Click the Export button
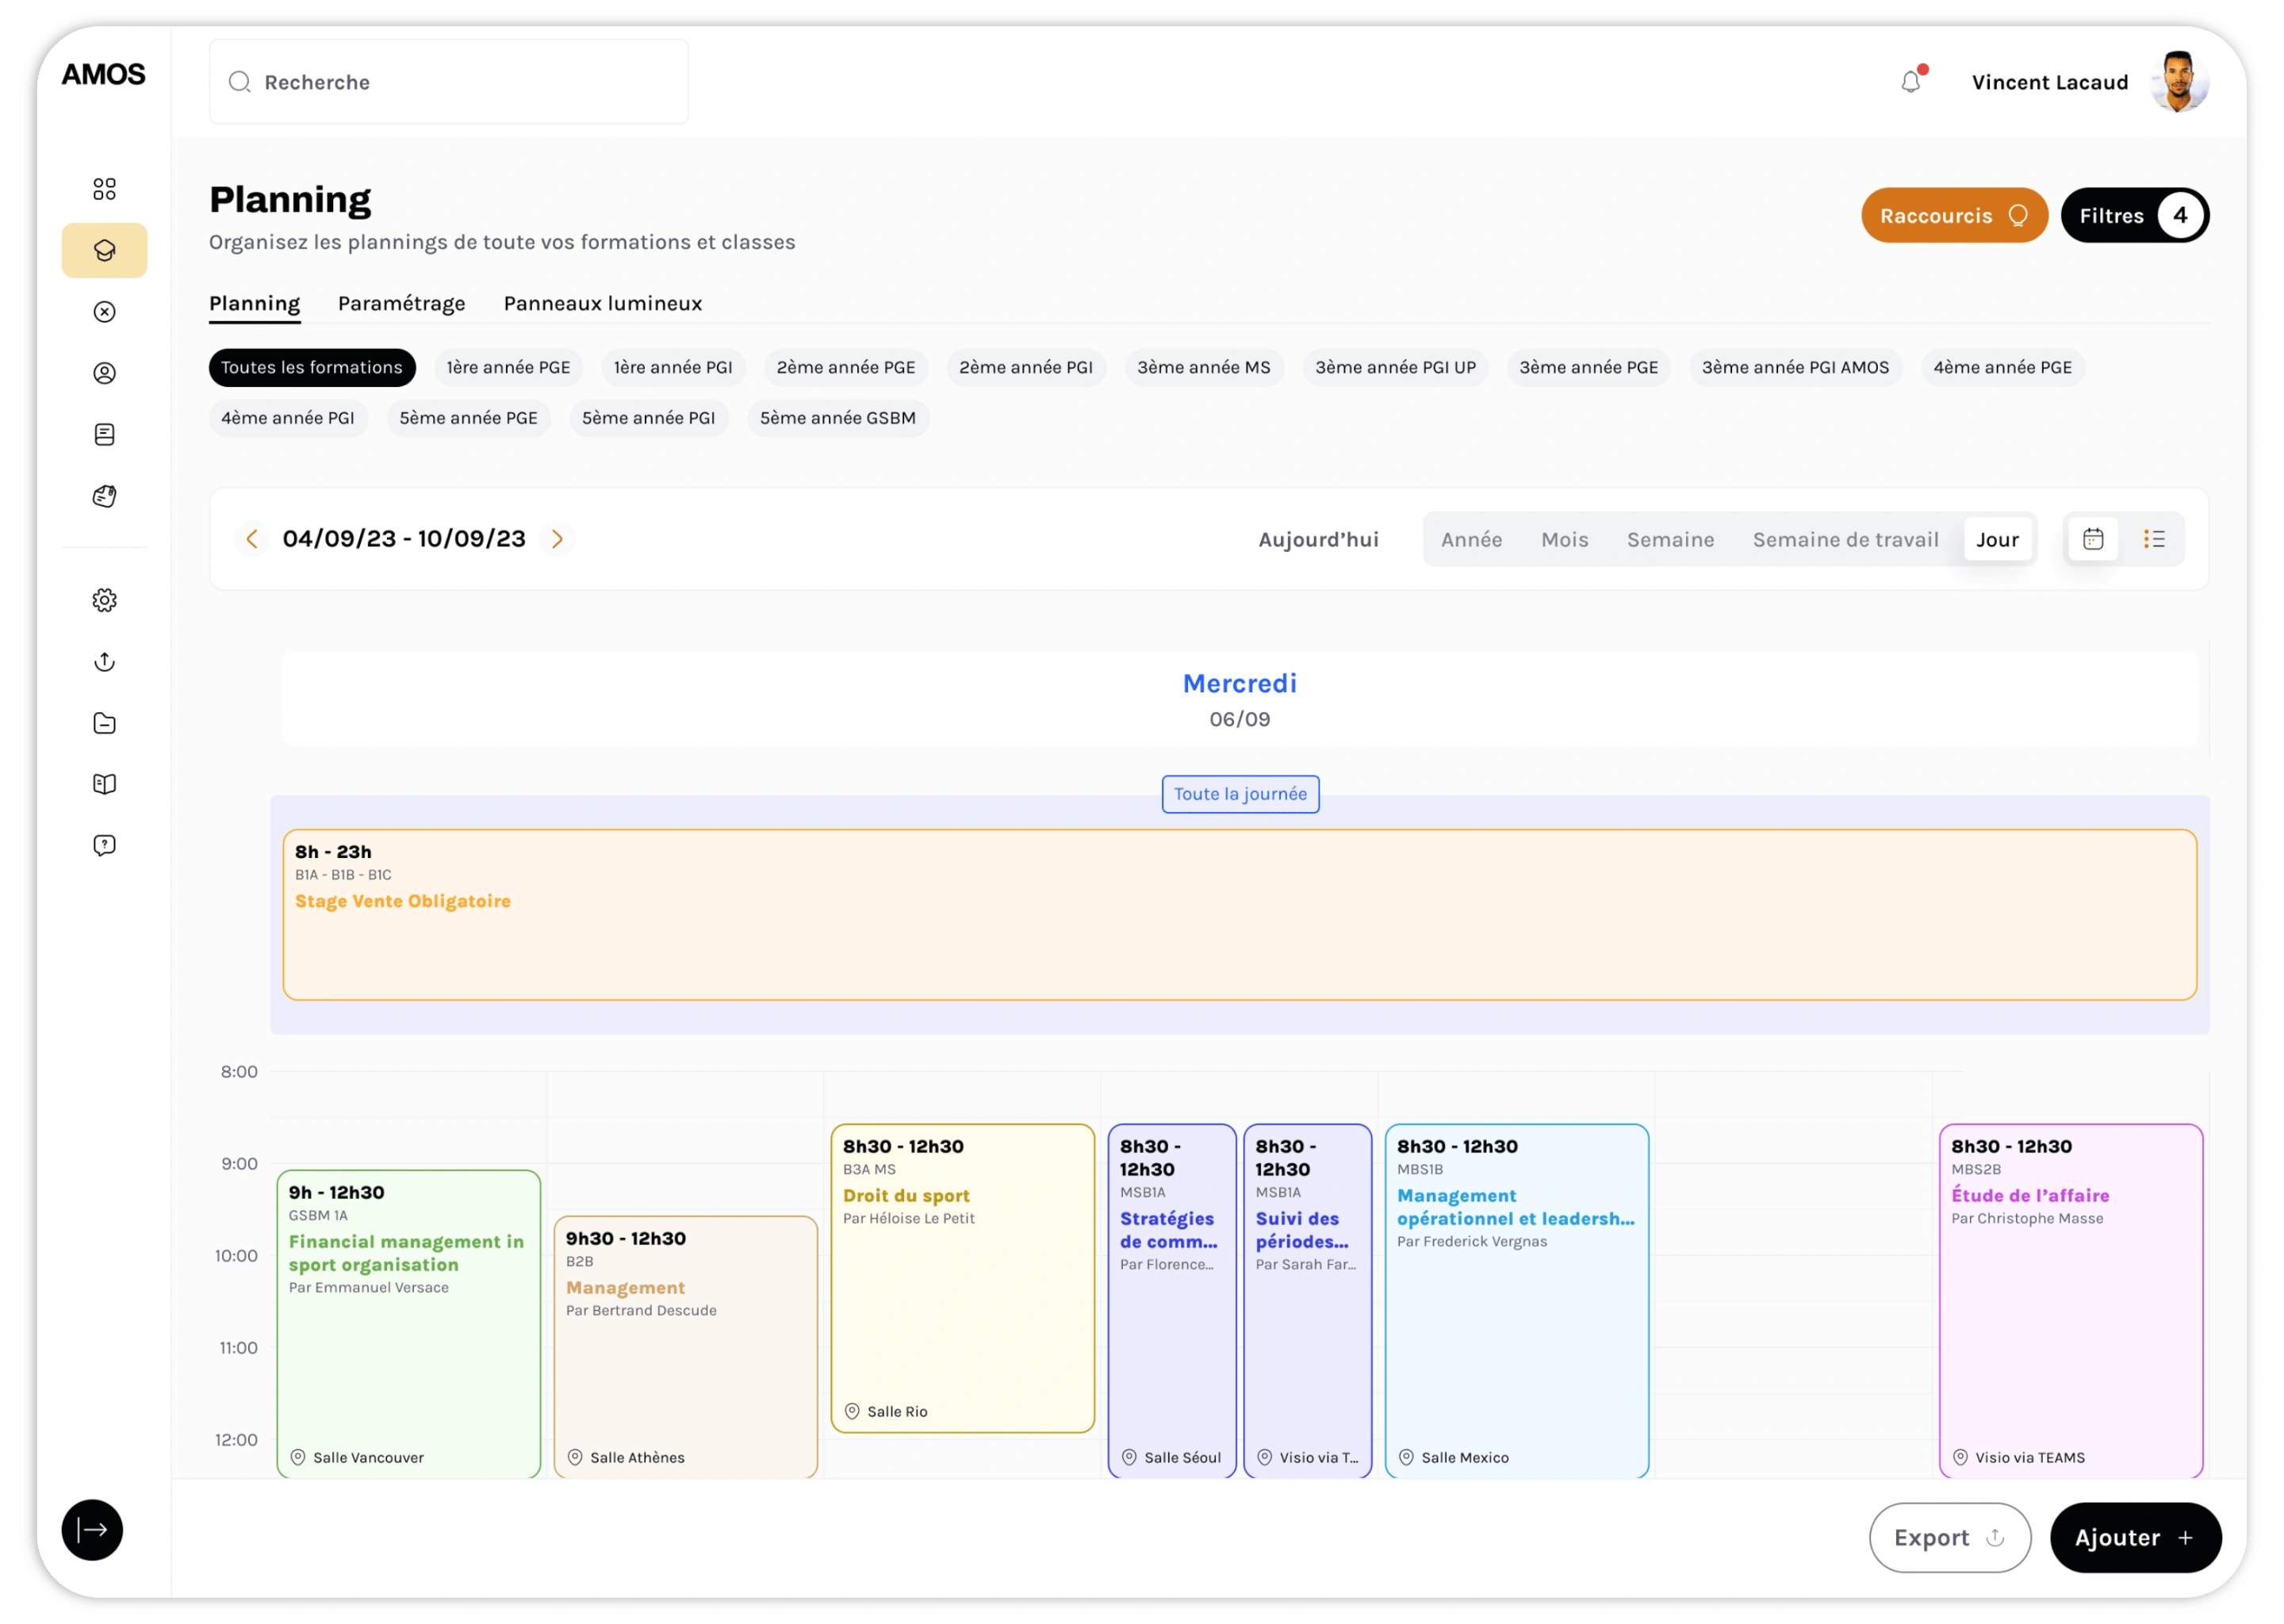Image resolution: width=2284 pixels, height=1624 pixels. pos(1949,1538)
